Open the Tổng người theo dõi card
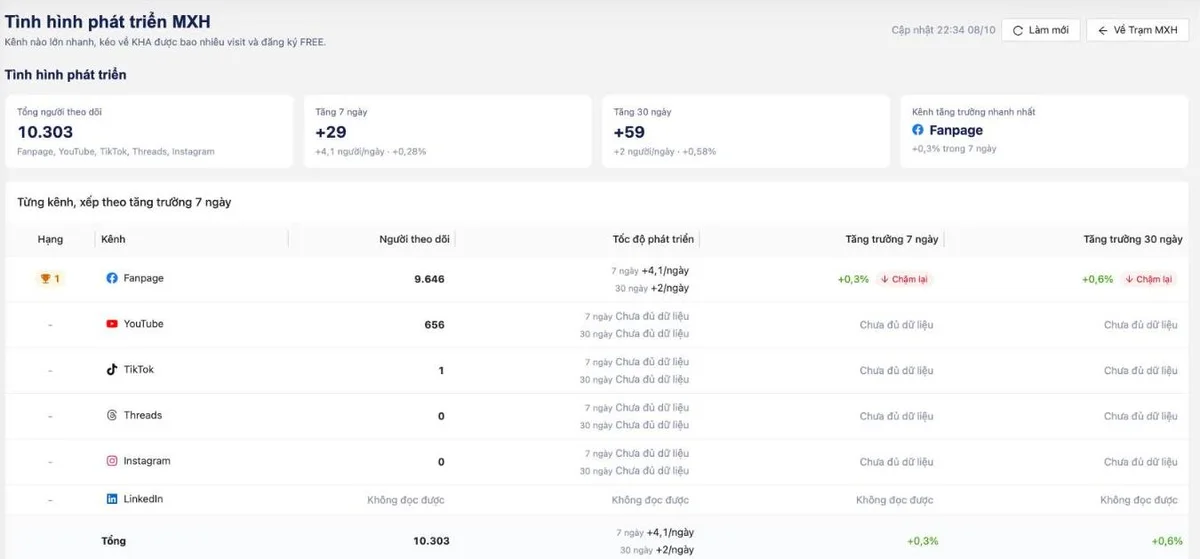Screen dimensions: 1200x559 (x=149, y=131)
